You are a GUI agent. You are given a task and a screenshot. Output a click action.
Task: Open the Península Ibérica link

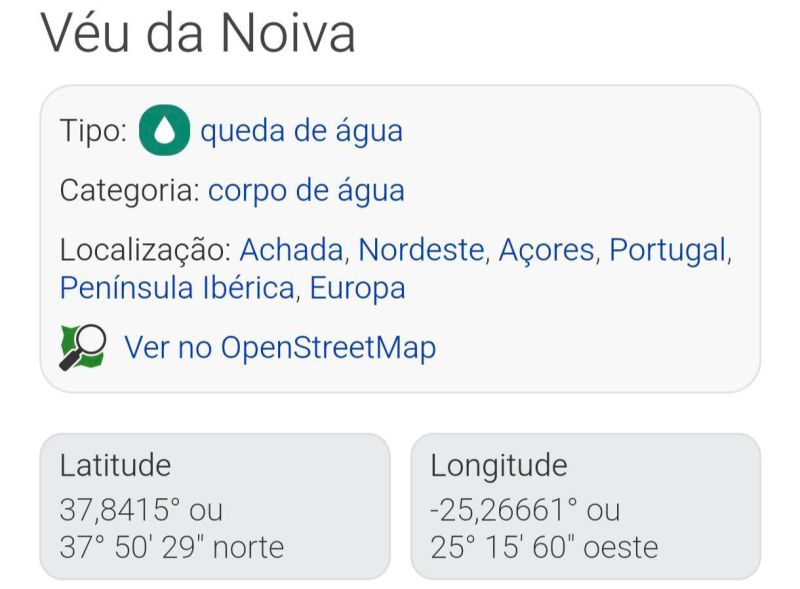pyautogui.click(x=177, y=288)
